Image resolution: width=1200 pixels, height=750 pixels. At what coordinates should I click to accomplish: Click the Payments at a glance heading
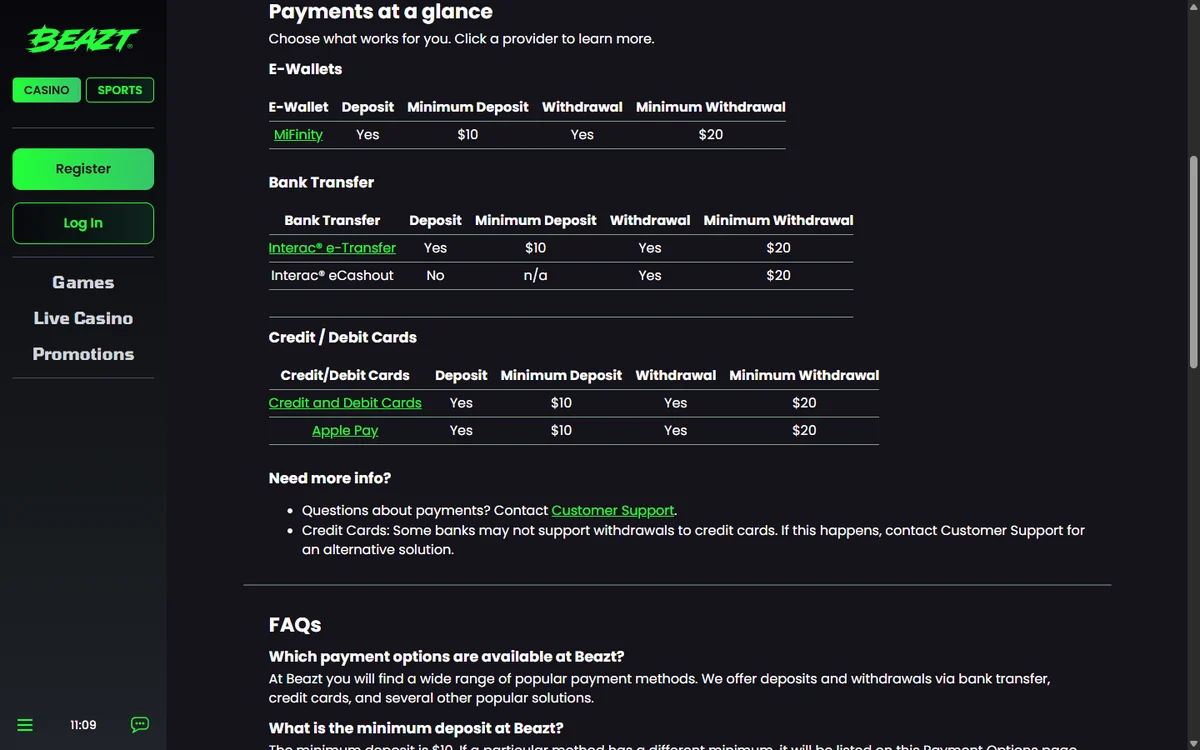point(381,12)
